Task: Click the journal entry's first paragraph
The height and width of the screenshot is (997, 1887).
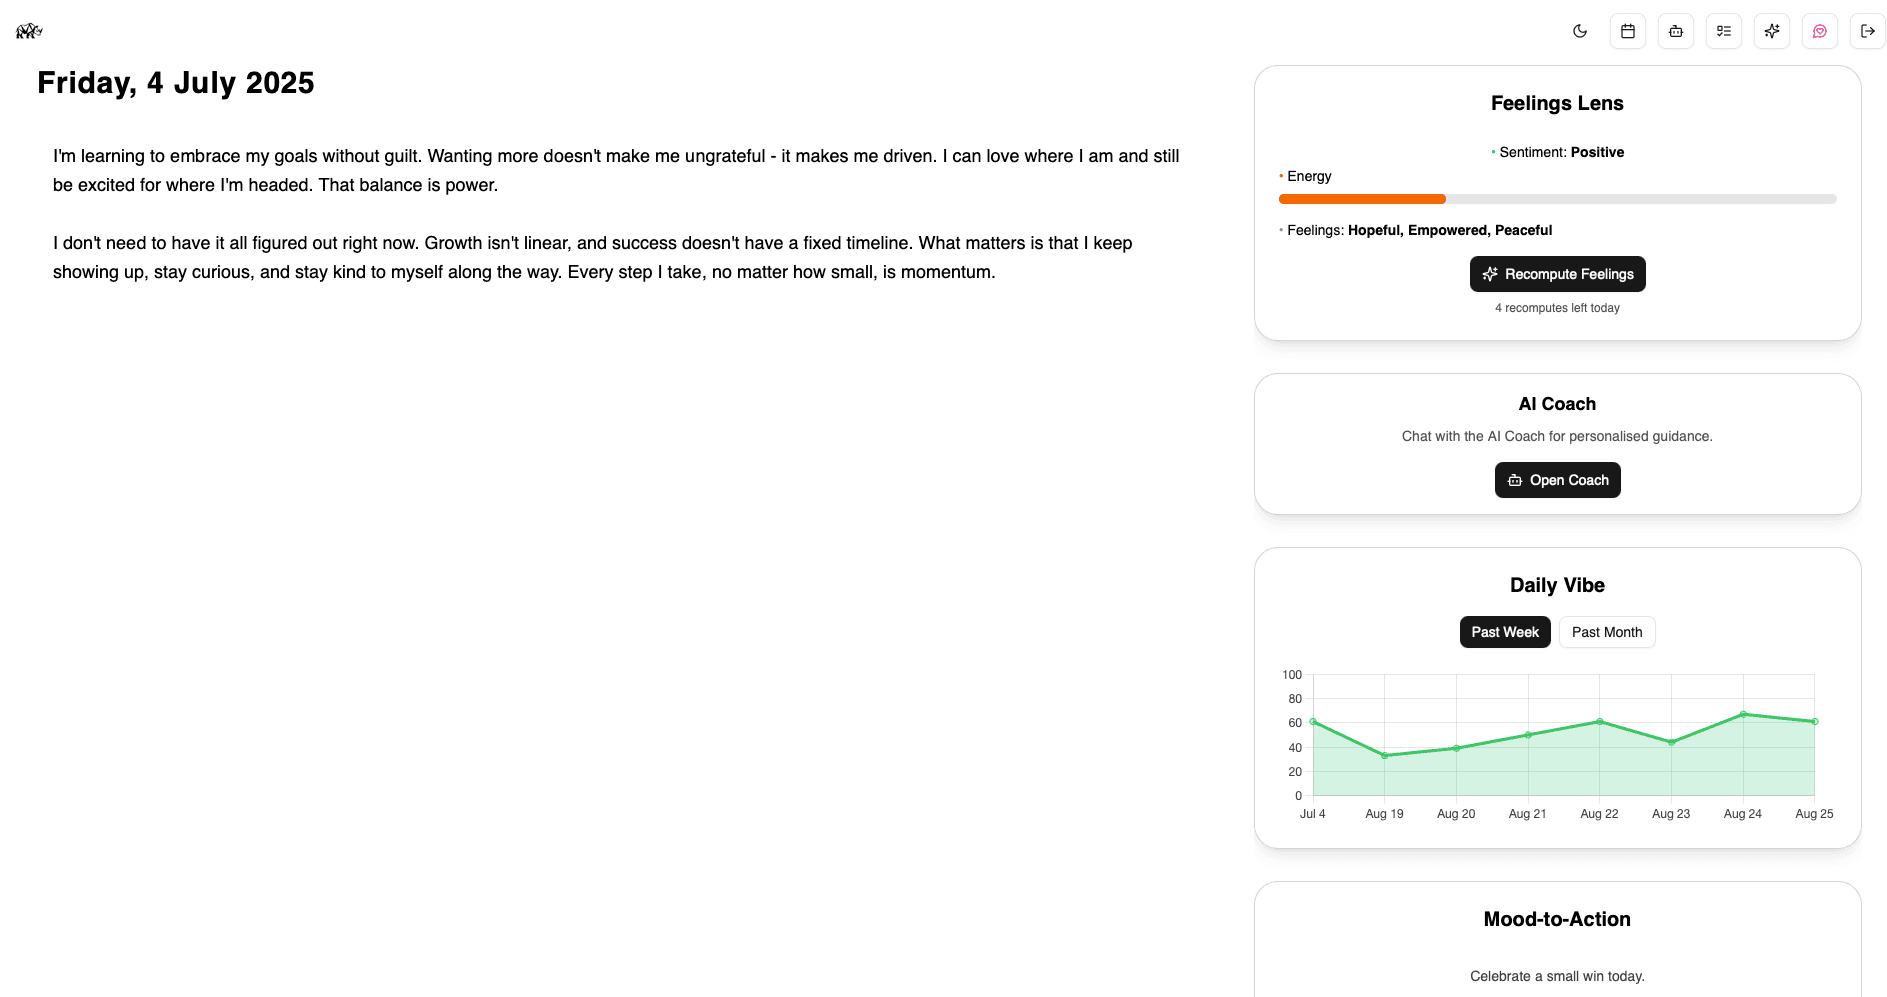Action: click(x=616, y=170)
